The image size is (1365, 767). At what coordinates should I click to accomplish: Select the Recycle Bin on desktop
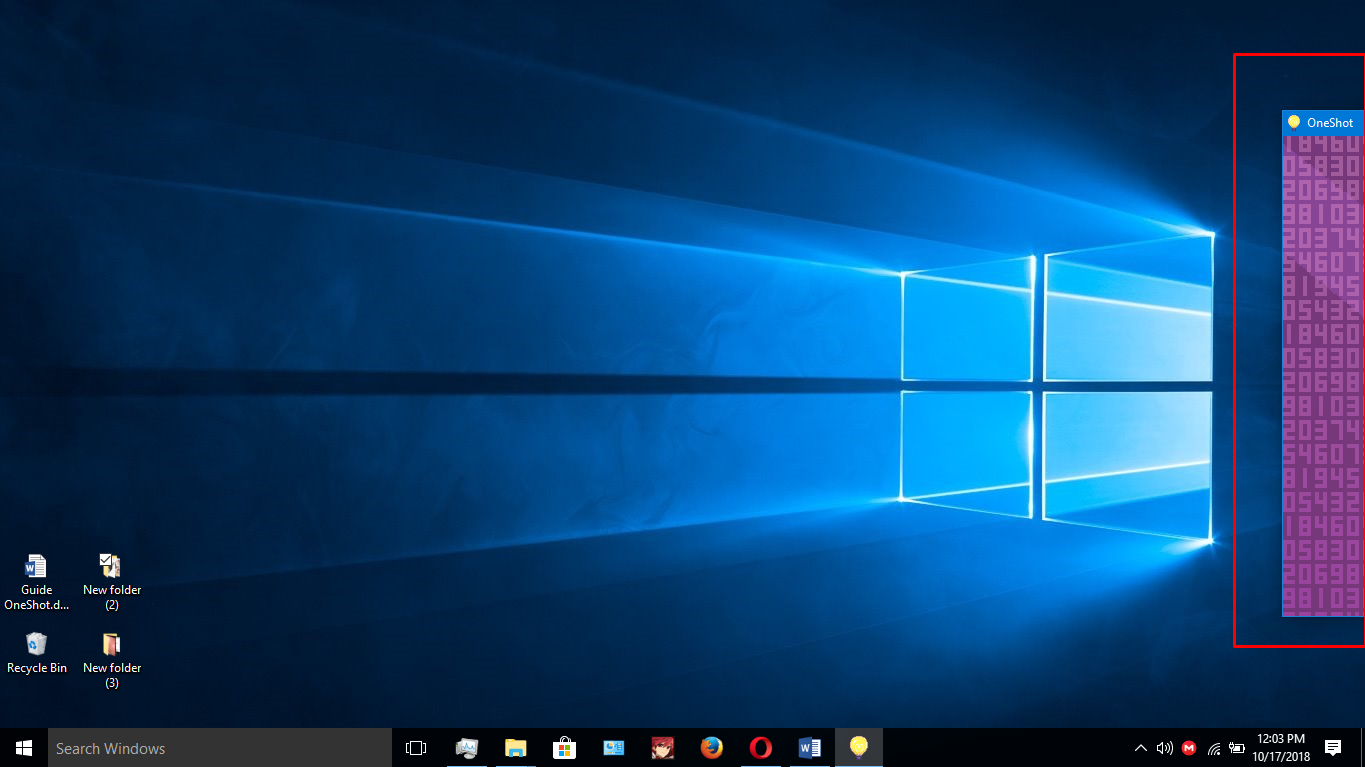[x=37, y=652]
